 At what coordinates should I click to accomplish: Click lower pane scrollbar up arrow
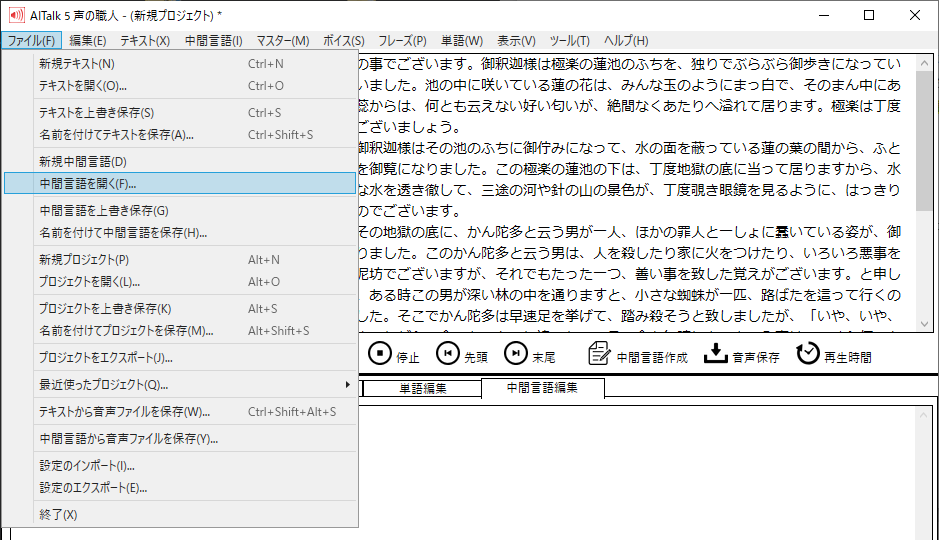923,415
